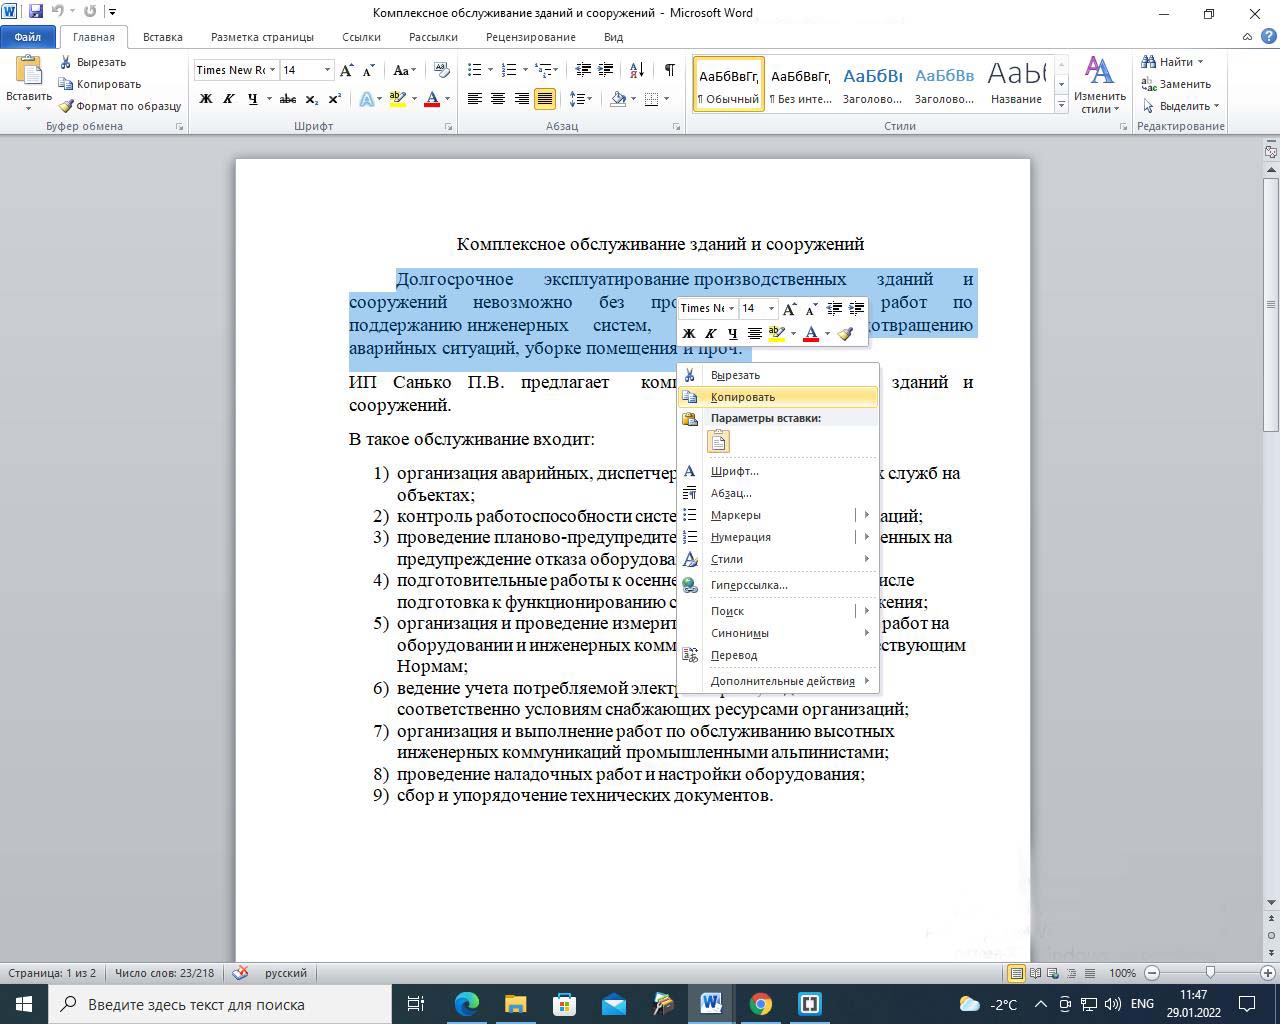The image size is (1280, 1024).
Task: Open the font name dropdown in ribbon
Action: coord(272,70)
